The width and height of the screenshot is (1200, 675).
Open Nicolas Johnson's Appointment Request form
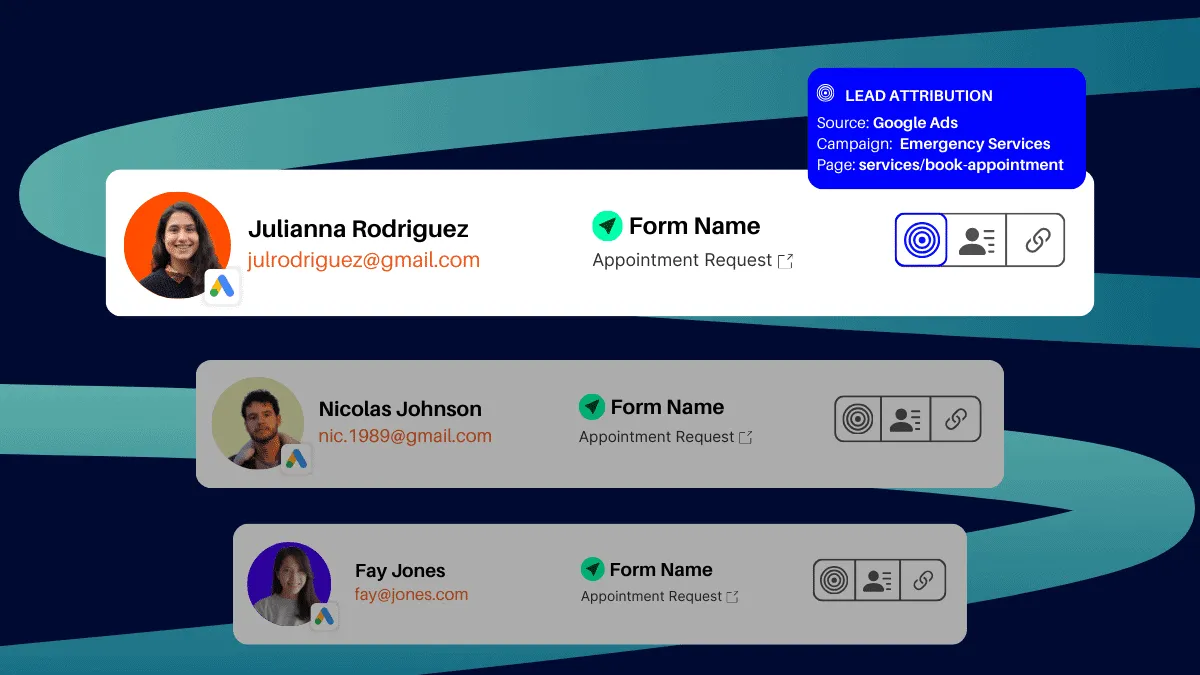point(657,437)
